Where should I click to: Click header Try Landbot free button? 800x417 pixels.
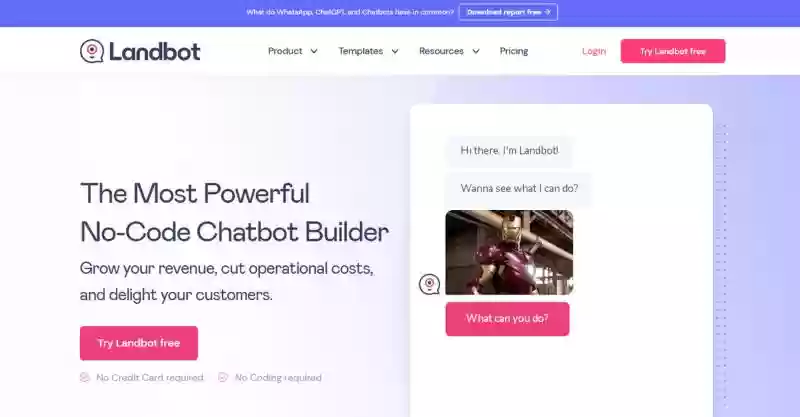[673, 51]
